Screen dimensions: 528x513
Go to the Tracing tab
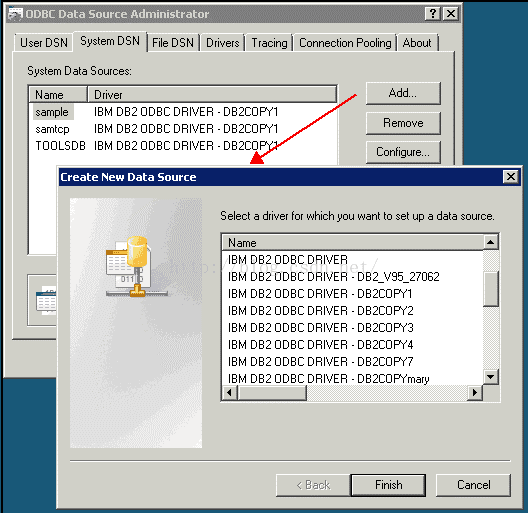click(269, 43)
